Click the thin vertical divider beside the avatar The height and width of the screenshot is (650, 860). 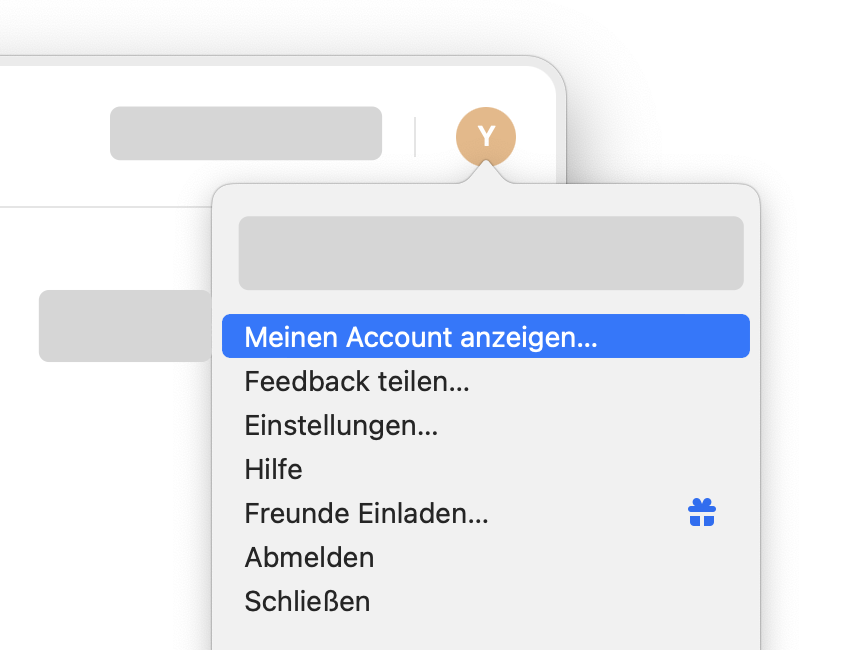[415, 137]
